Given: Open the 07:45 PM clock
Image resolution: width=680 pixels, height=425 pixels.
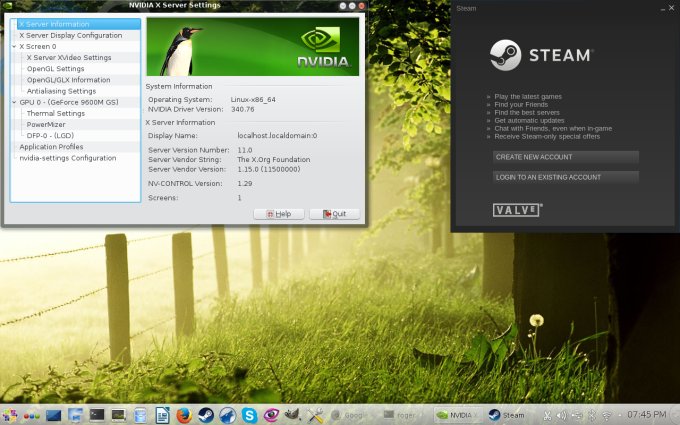Looking at the screenshot, I should (x=647, y=415).
